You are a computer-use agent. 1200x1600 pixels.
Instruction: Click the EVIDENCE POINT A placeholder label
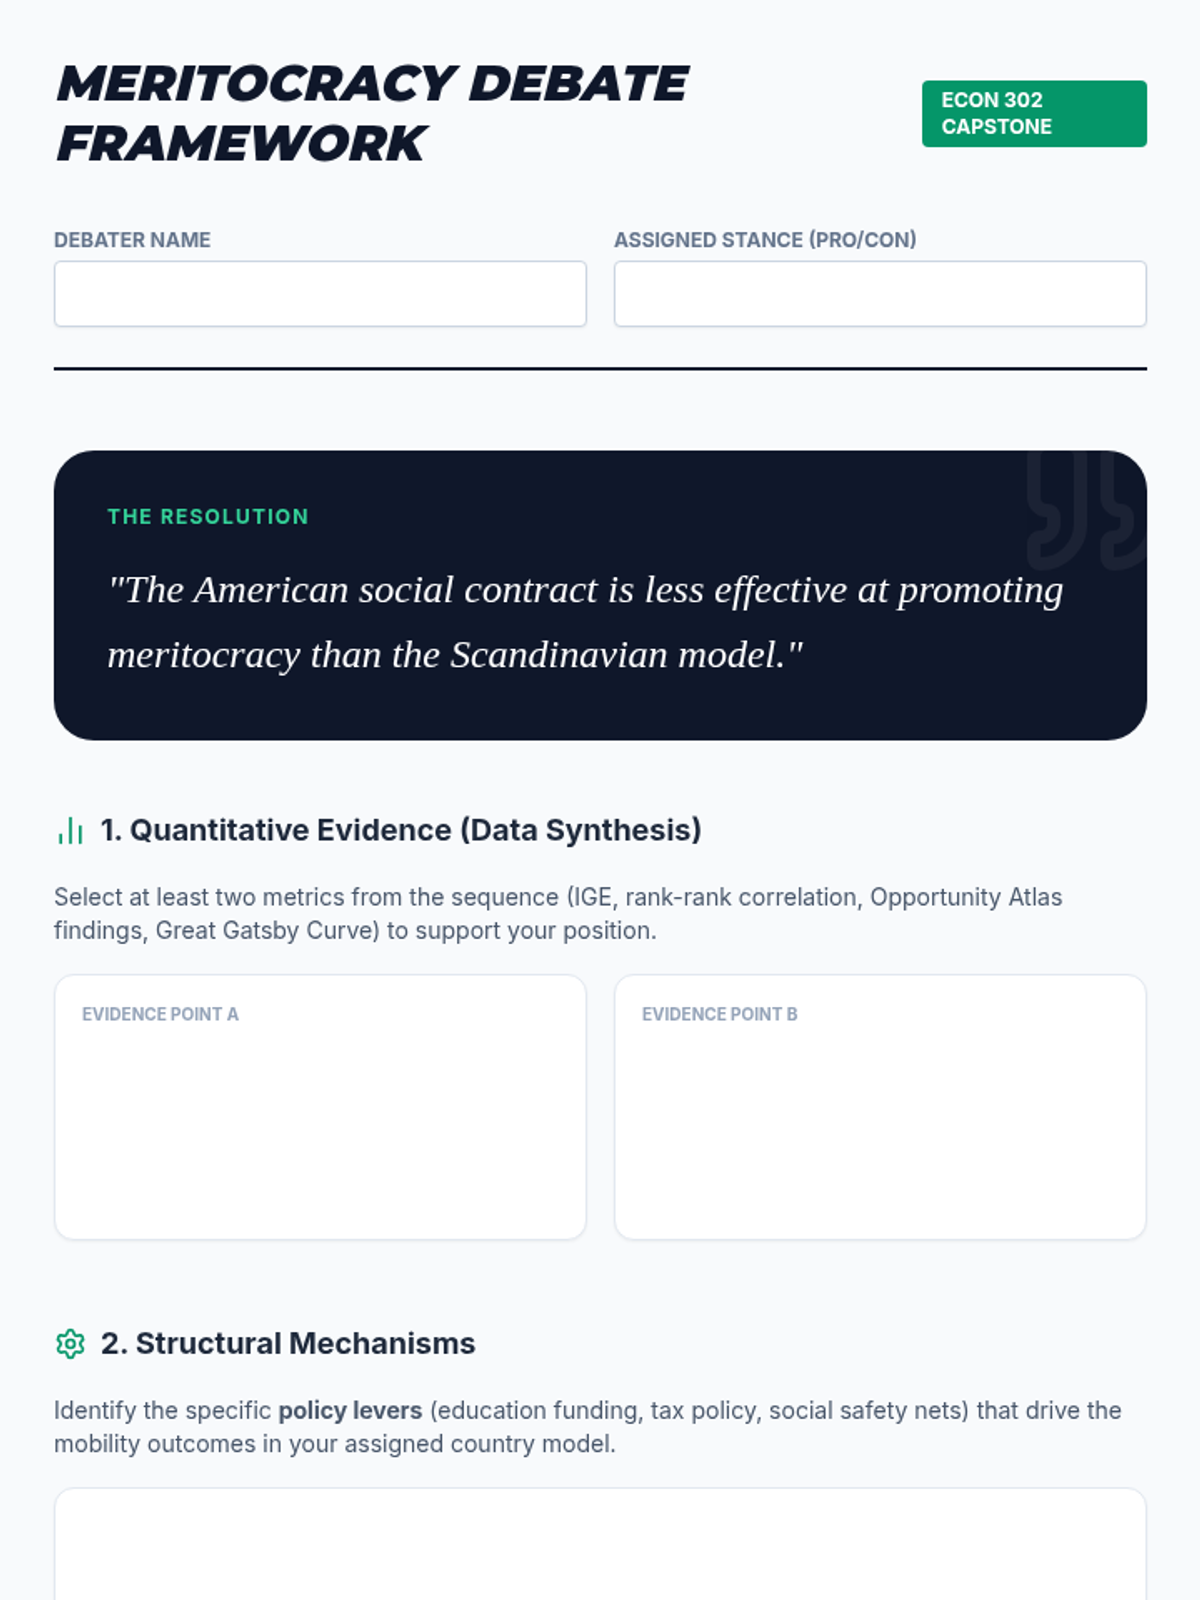tap(160, 1014)
